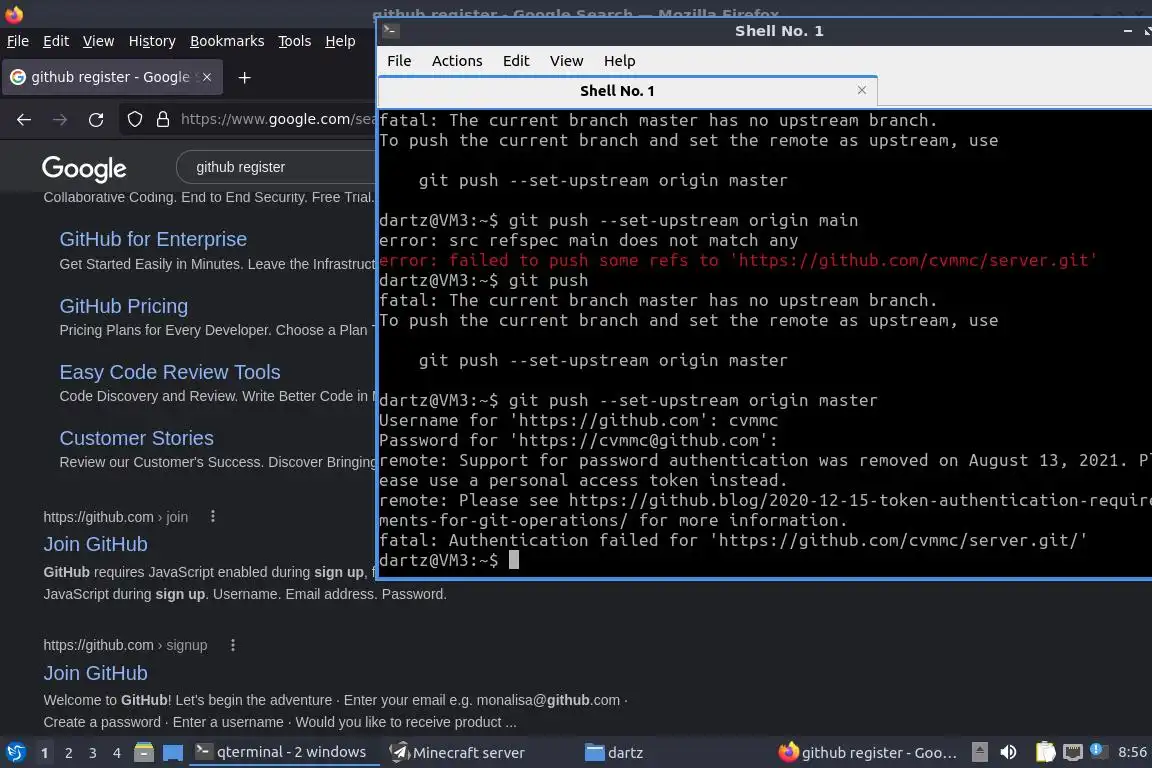The width and height of the screenshot is (1152, 768).
Task: Open Firefox Tools menu
Action: pos(295,41)
